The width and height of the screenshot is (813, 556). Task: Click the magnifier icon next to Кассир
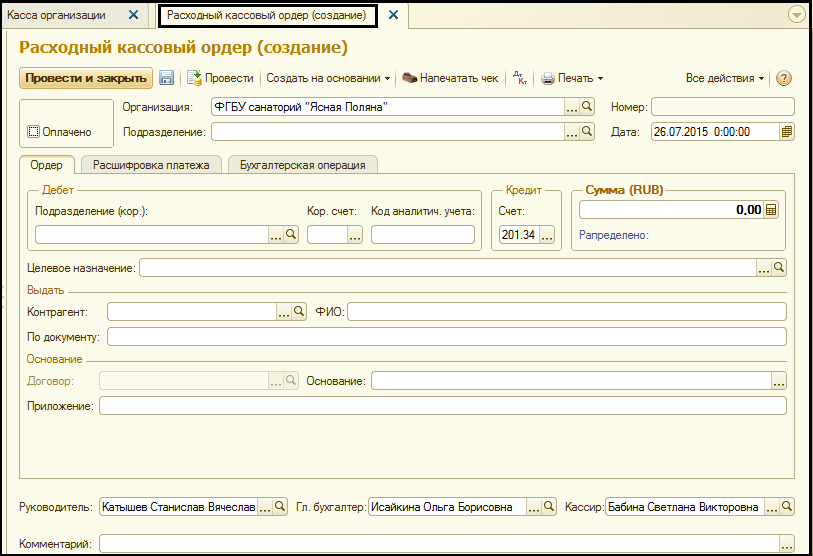click(x=787, y=507)
